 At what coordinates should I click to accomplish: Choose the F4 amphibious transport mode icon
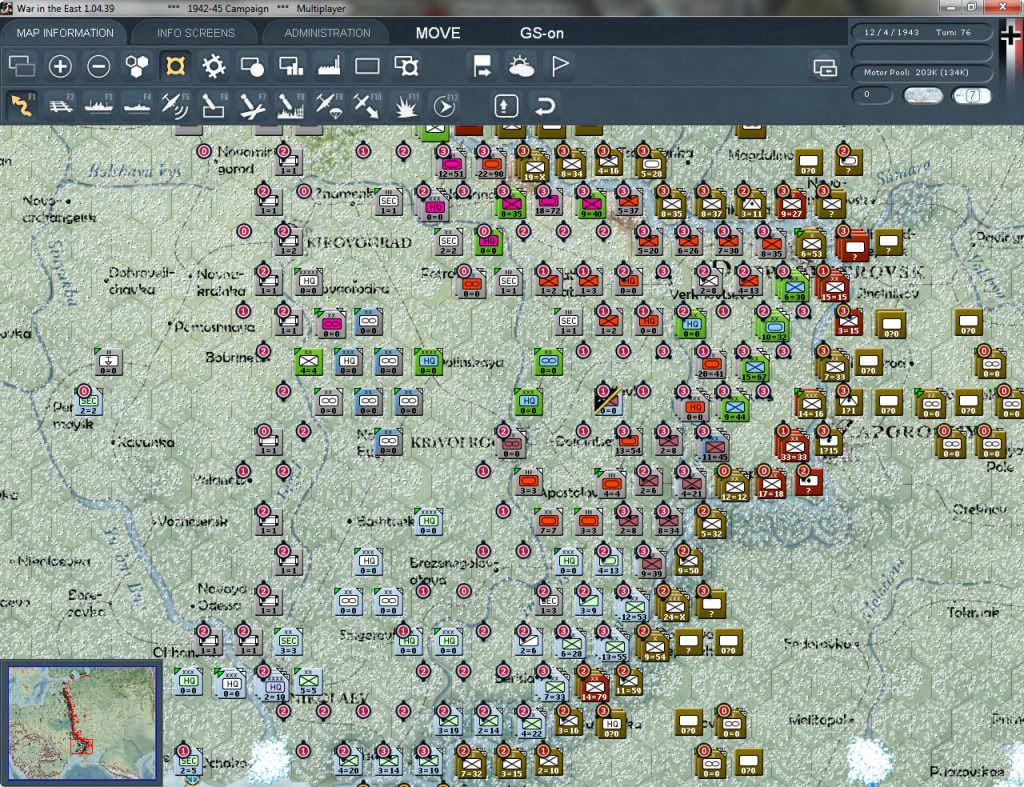(137, 106)
